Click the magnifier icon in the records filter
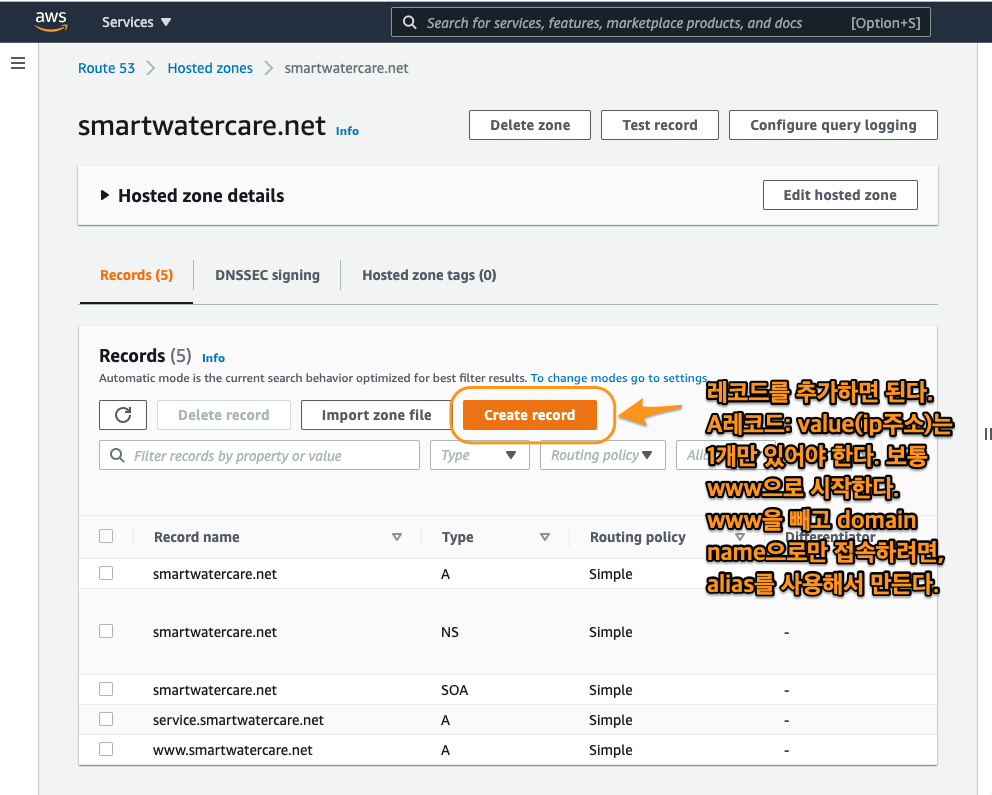Viewport: 992px width, 795px height. tap(117, 456)
